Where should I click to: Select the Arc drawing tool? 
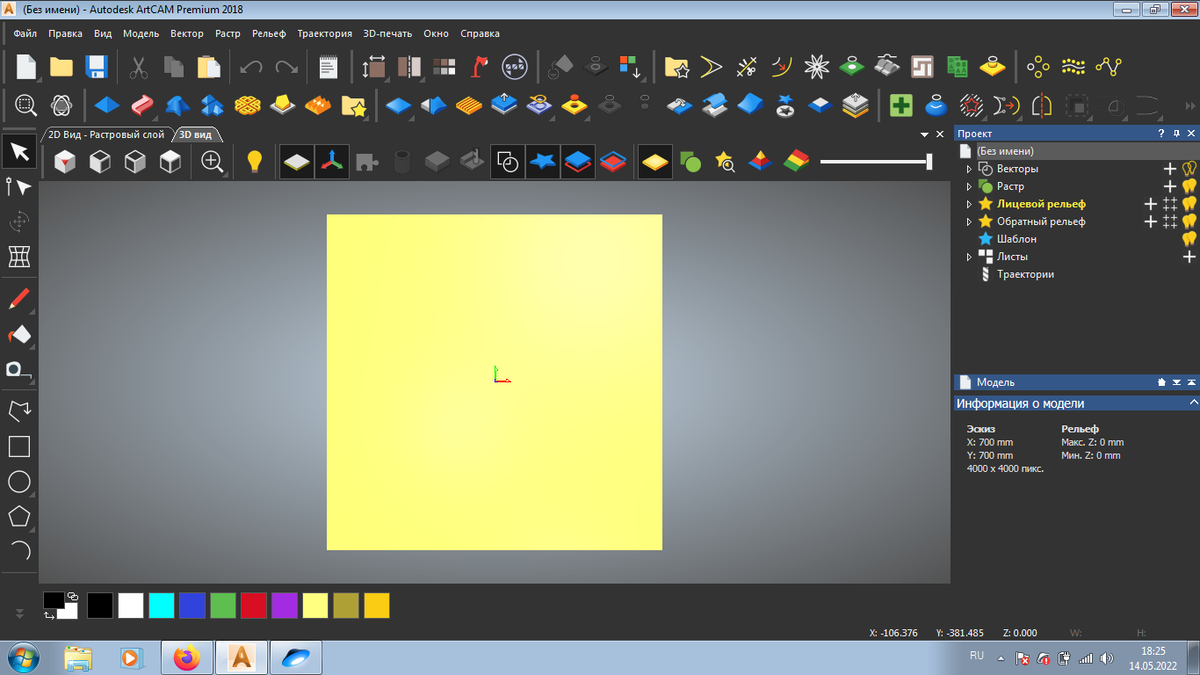(x=19, y=550)
